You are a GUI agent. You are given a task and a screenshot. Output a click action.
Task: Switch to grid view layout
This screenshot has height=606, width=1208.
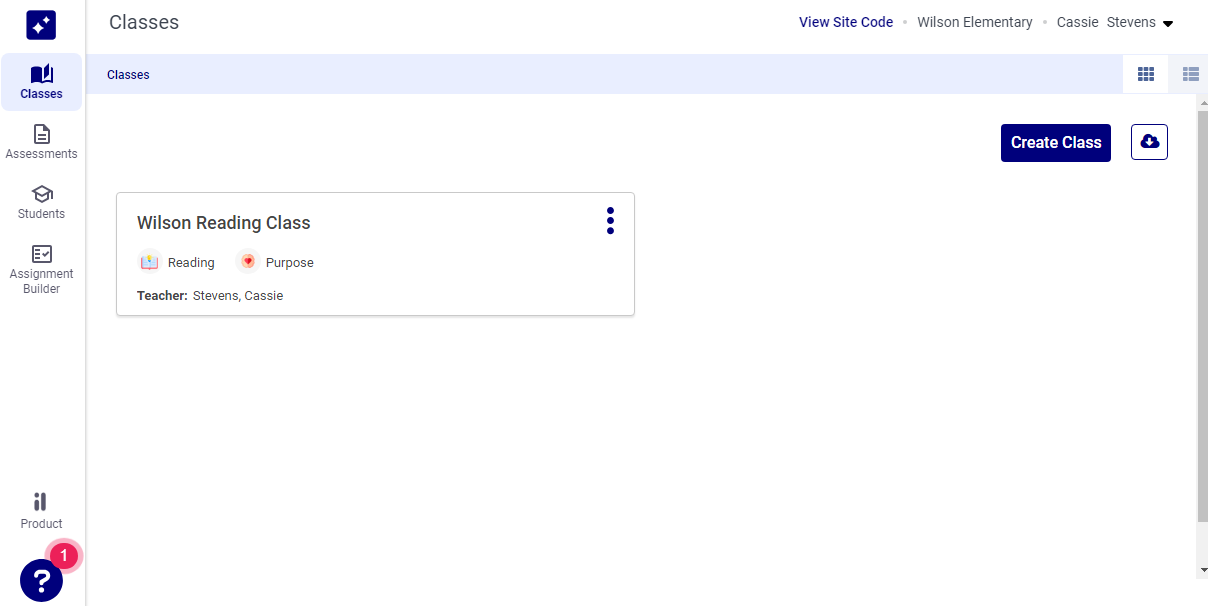click(1146, 74)
